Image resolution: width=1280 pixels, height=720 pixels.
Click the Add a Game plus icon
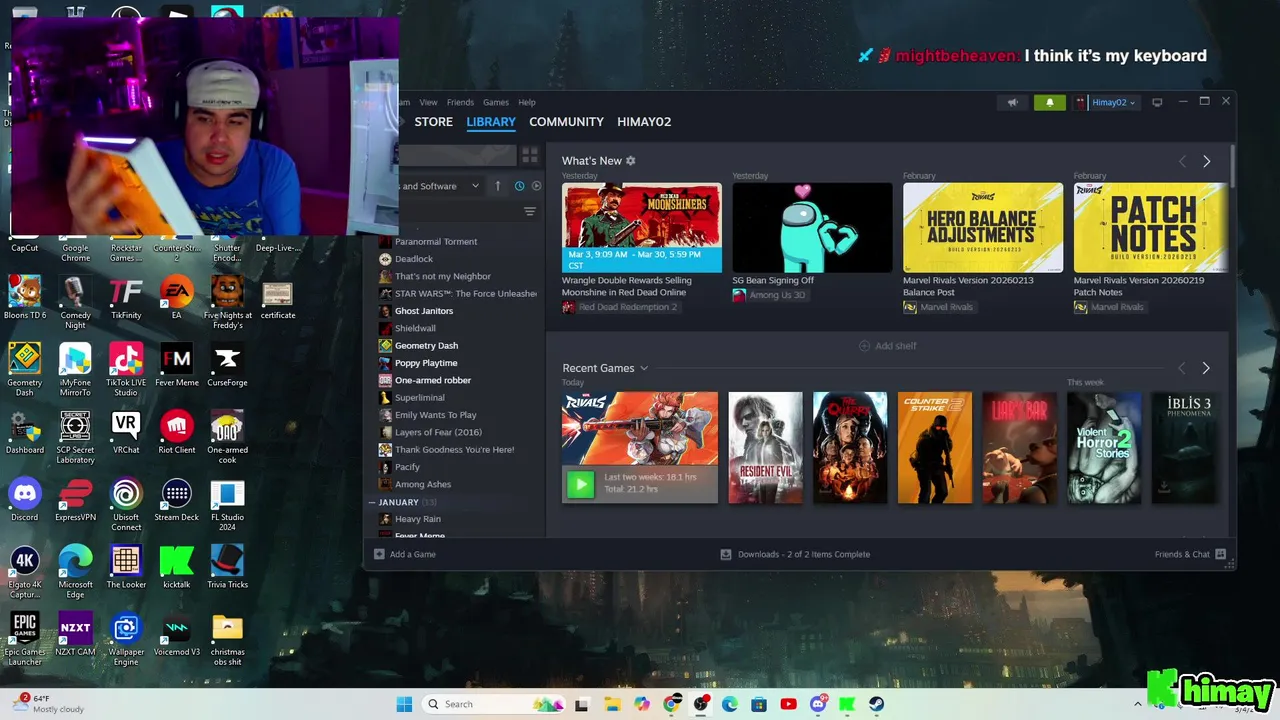(379, 554)
